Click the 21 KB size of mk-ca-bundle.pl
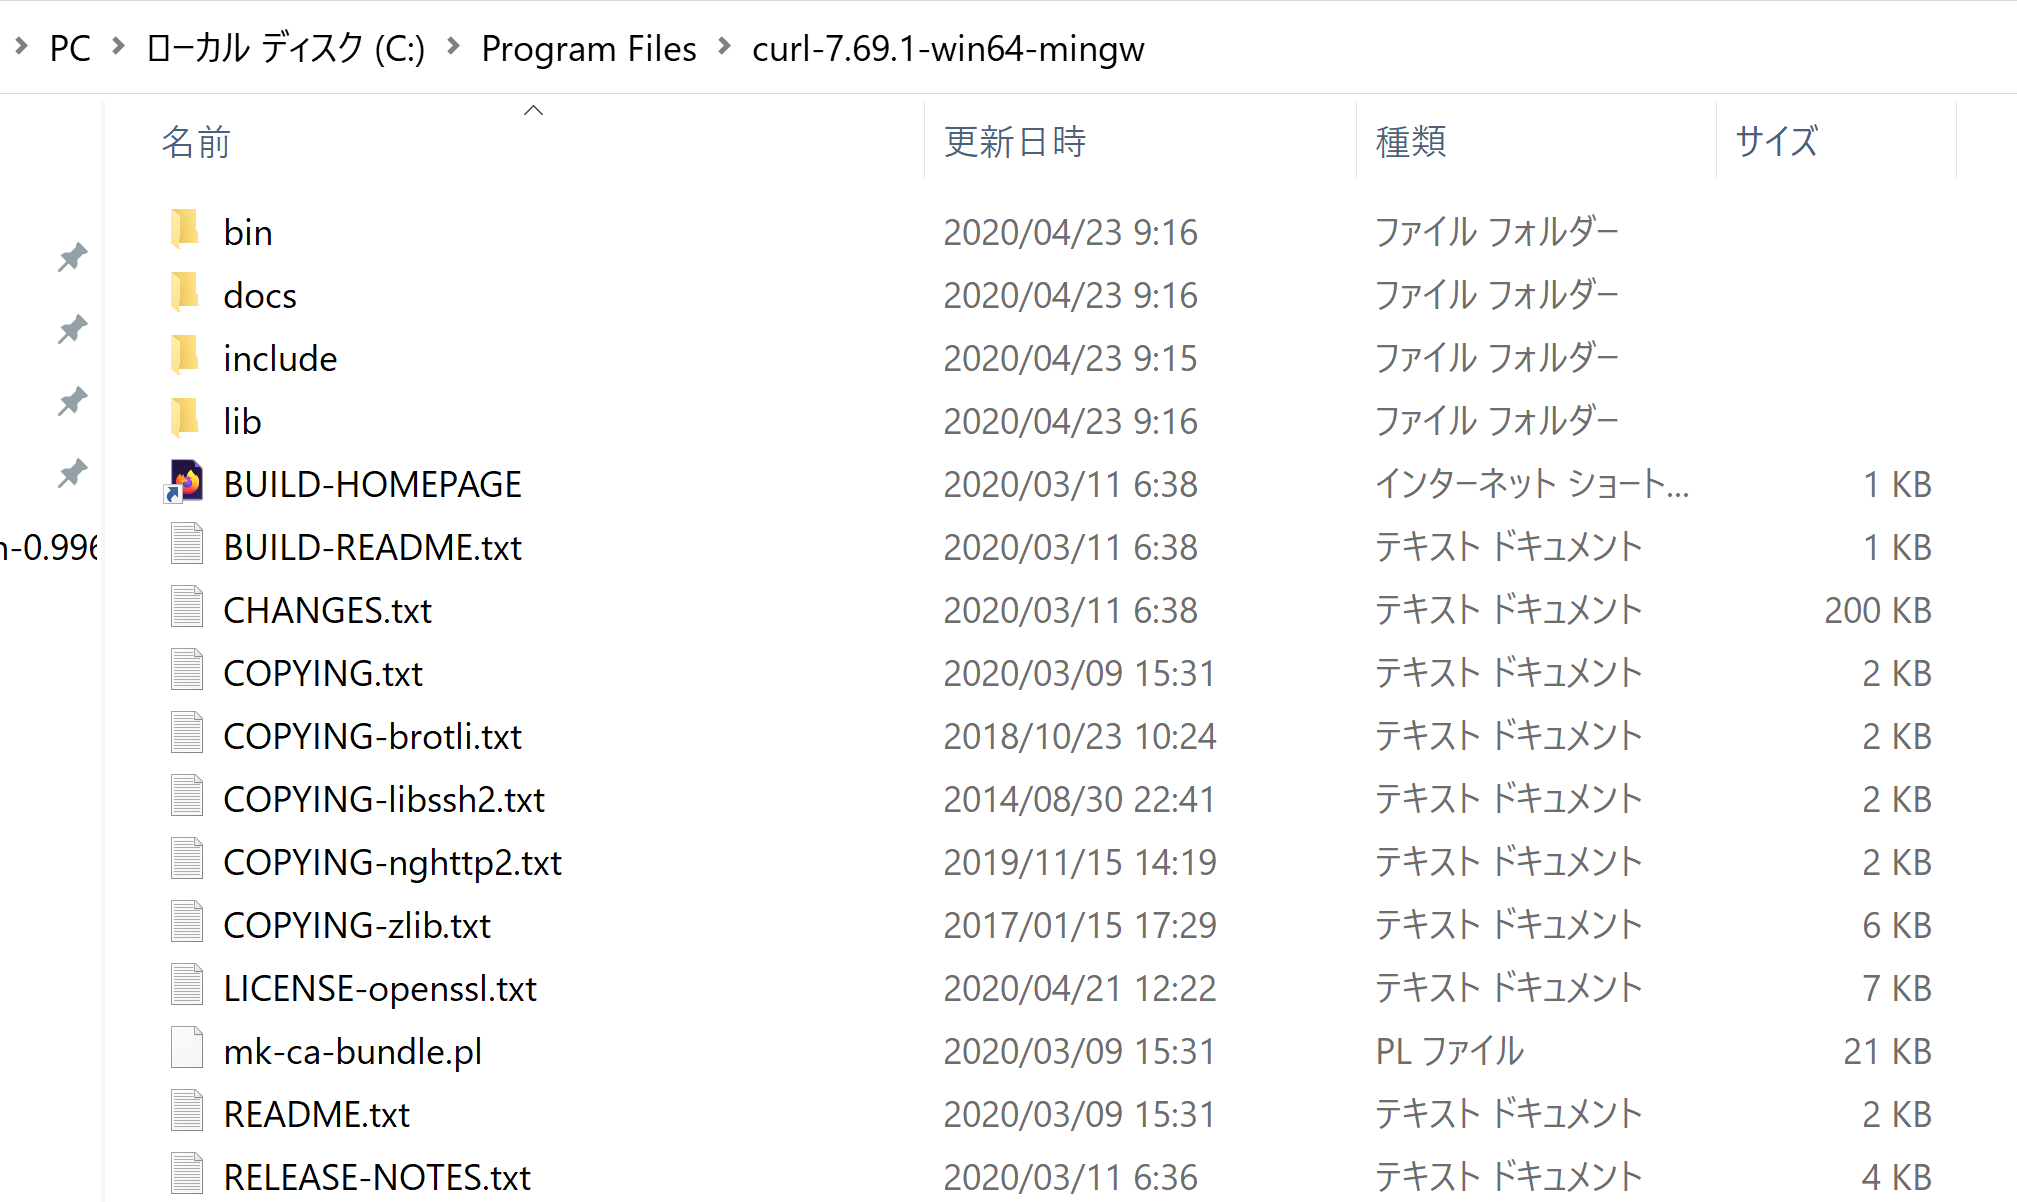The width and height of the screenshot is (2017, 1202). (1887, 1051)
